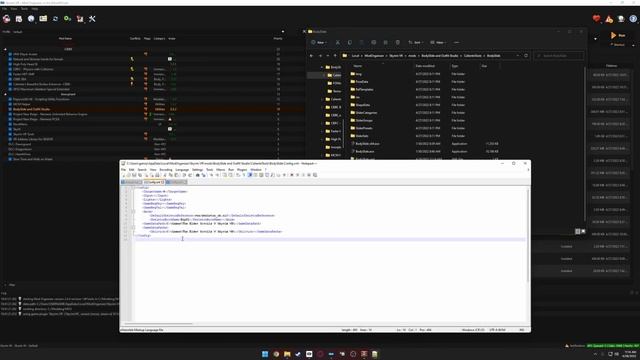Screen dimensions: 640x360
Task: Refresh the File Explorer address bar
Action: click(x=526, y=56)
